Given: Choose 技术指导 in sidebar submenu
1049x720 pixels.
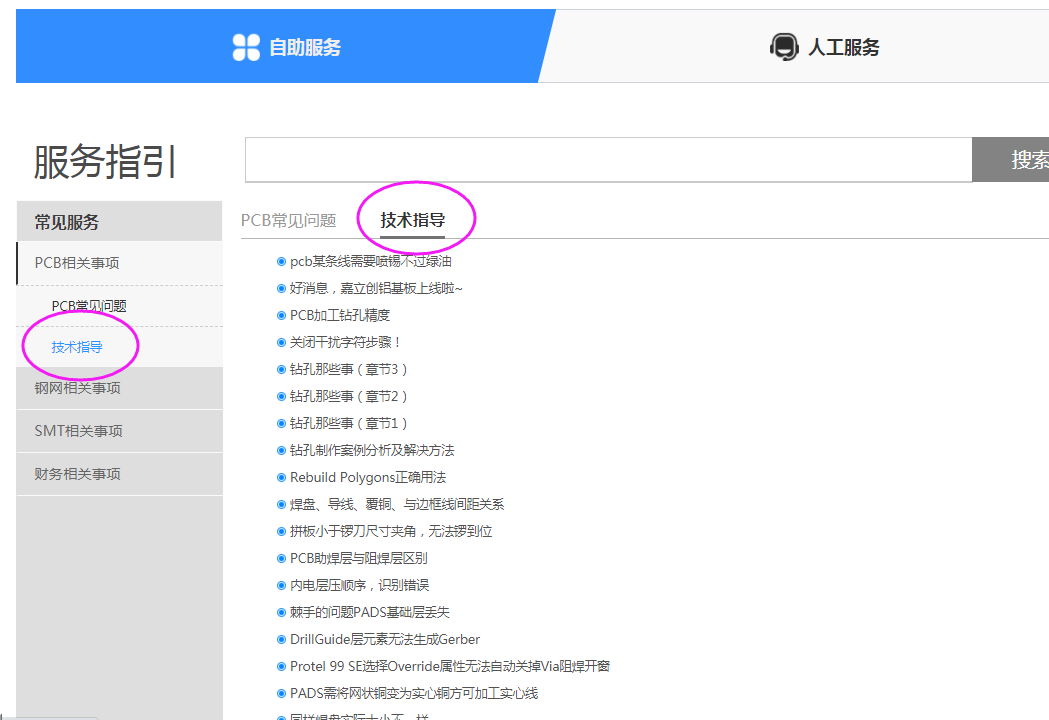Looking at the screenshot, I should (x=77, y=347).
